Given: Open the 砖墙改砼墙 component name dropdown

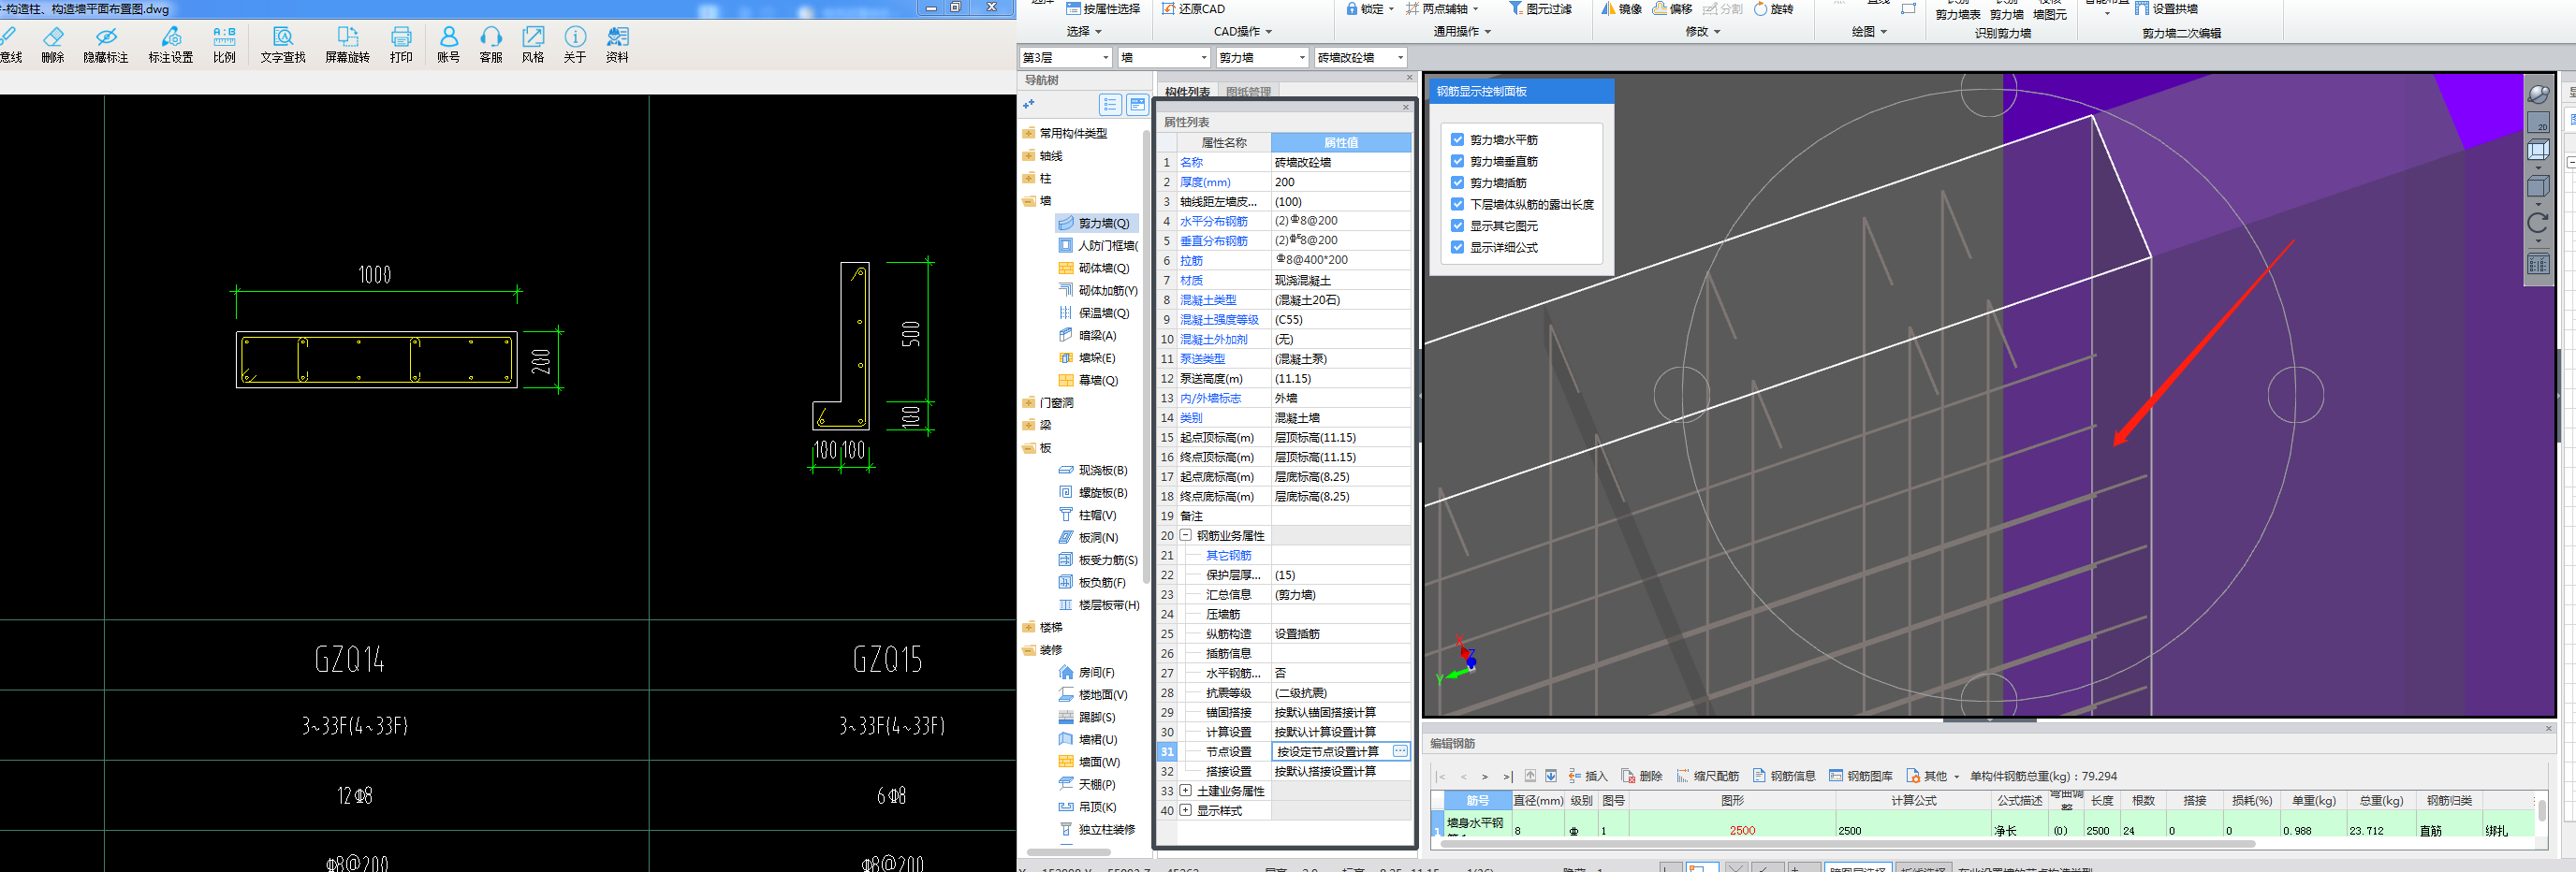Looking at the screenshot, I should (x=1360, y=58).
